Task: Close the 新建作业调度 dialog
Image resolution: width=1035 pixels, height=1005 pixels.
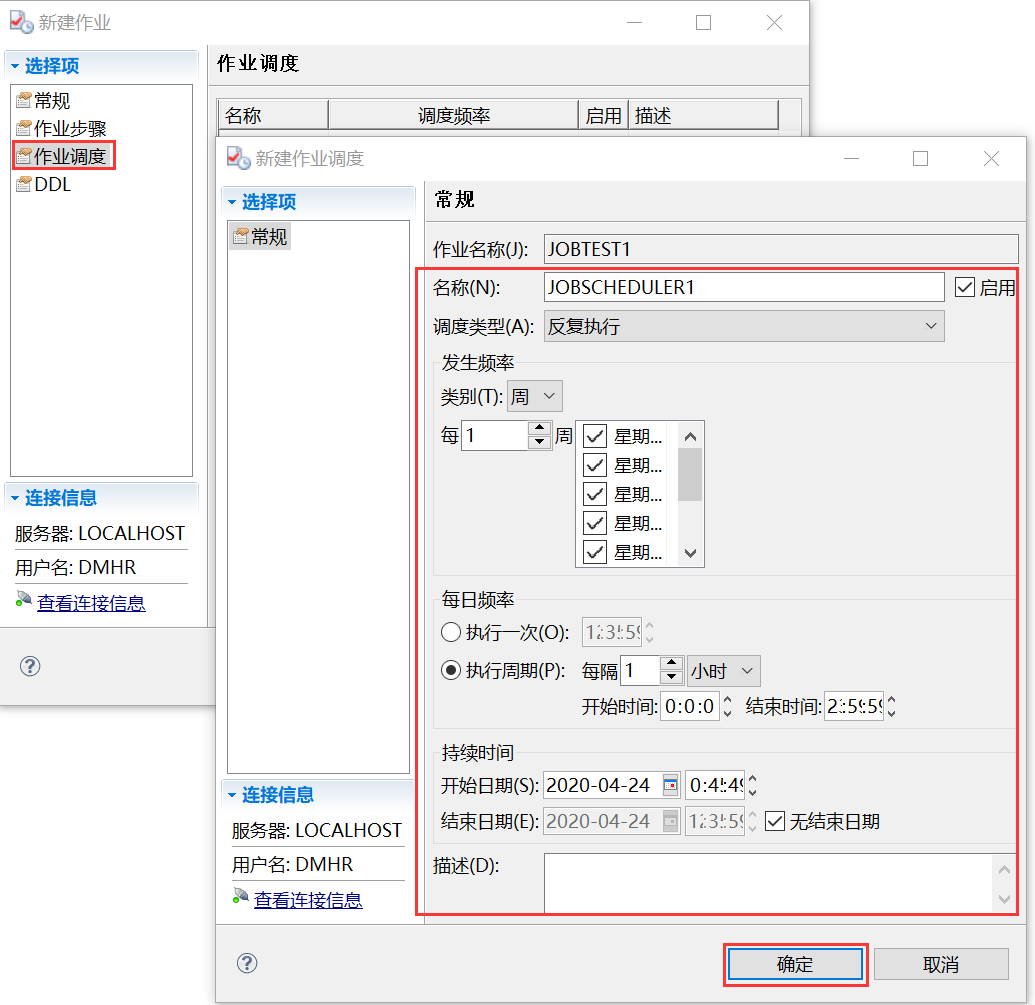Action: coord(991,158)
